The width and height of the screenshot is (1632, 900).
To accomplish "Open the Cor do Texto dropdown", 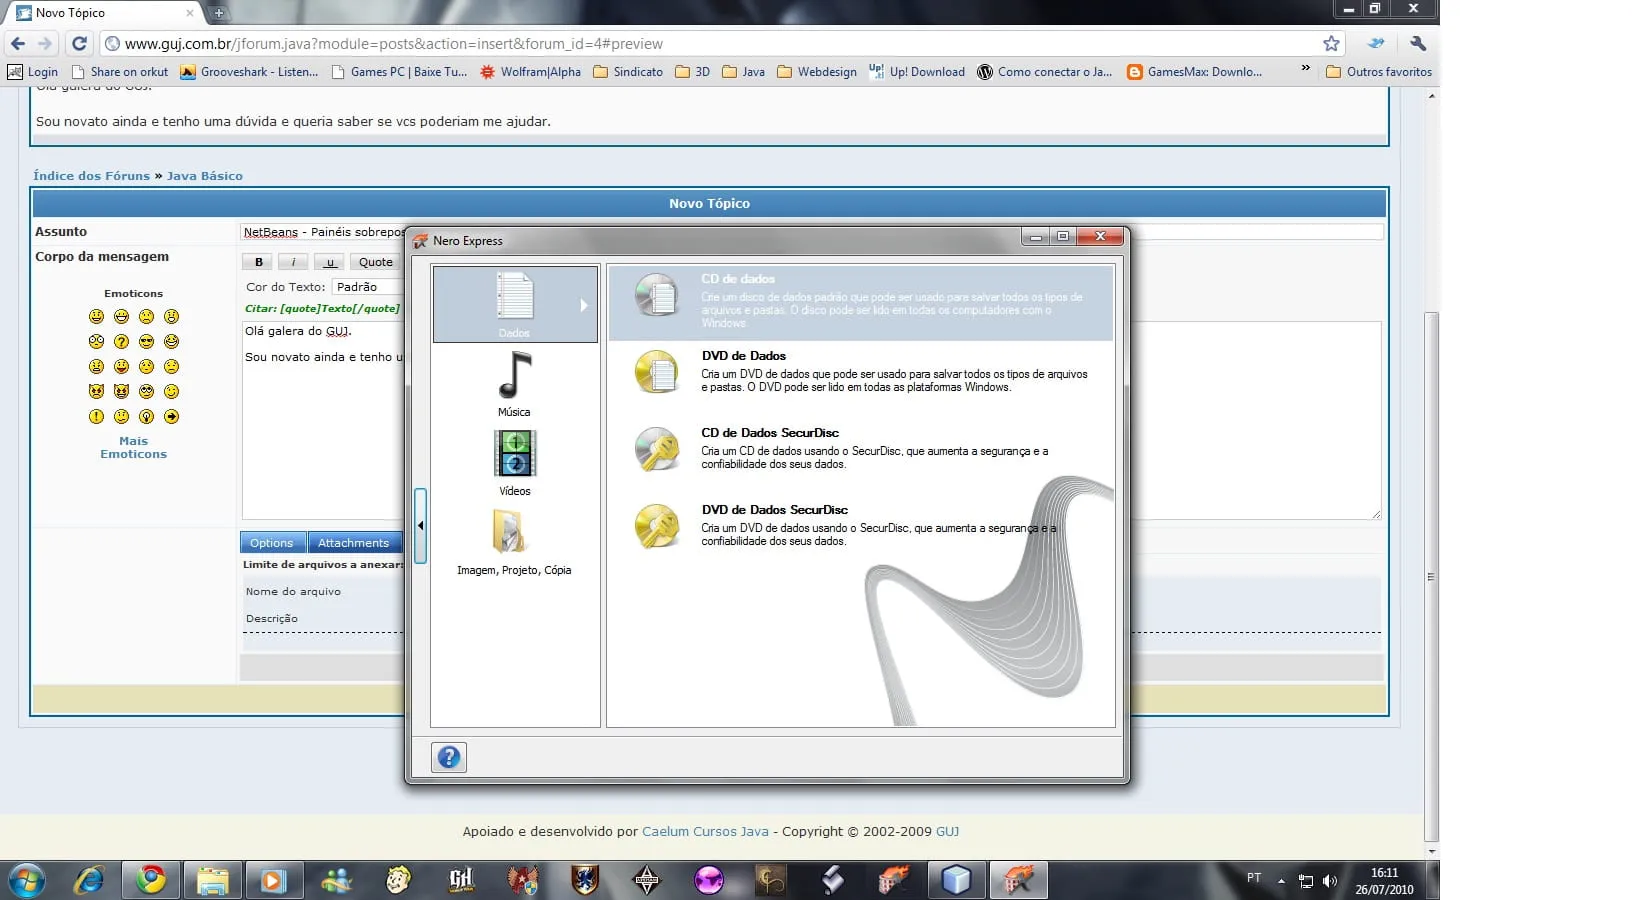I will [x=366, y=287].
